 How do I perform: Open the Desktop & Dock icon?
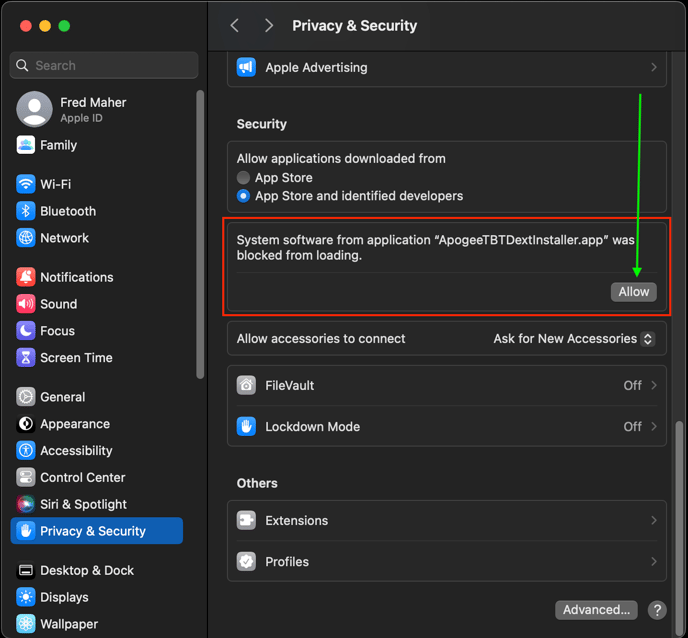(x=25, y=570)
